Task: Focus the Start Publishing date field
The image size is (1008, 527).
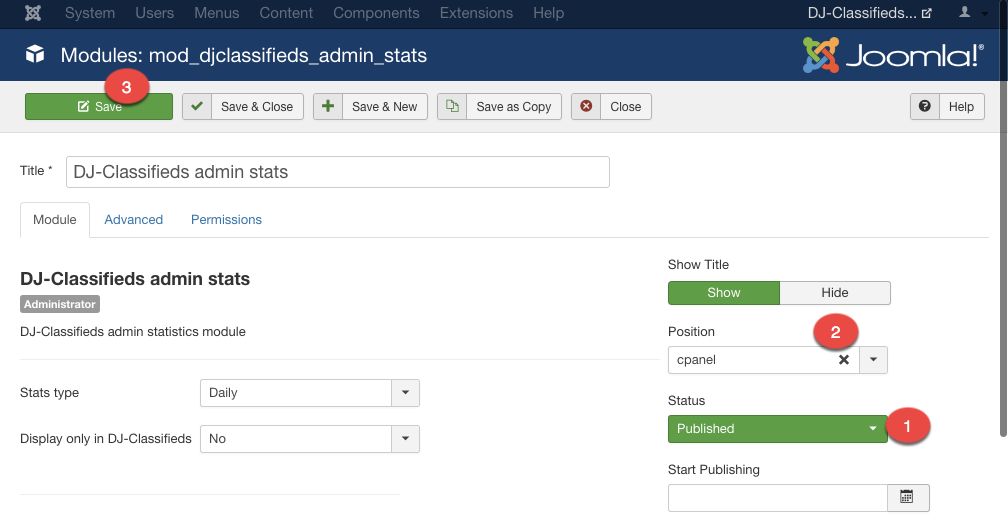Action: tap(778, 498)
